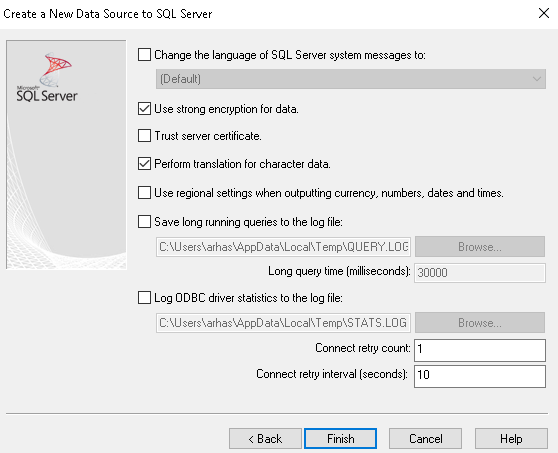
Task: Enable Use regional settings checkbox
Action: click(x=144, y=193)
